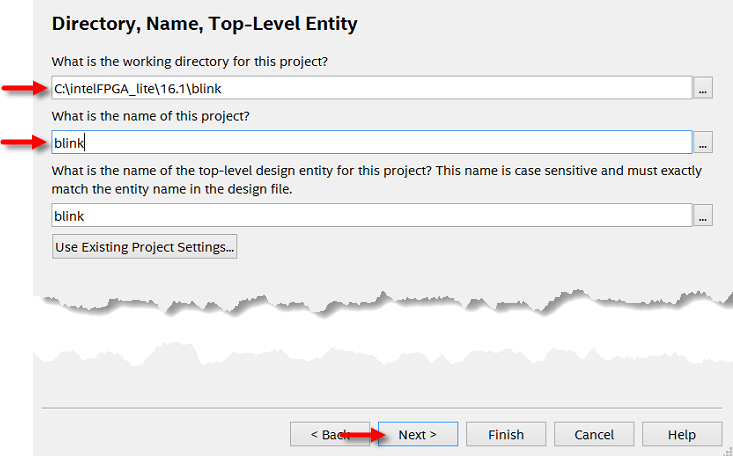Click Finish to complete the wizard
The image size is (733, 456).
click(506, 434)
